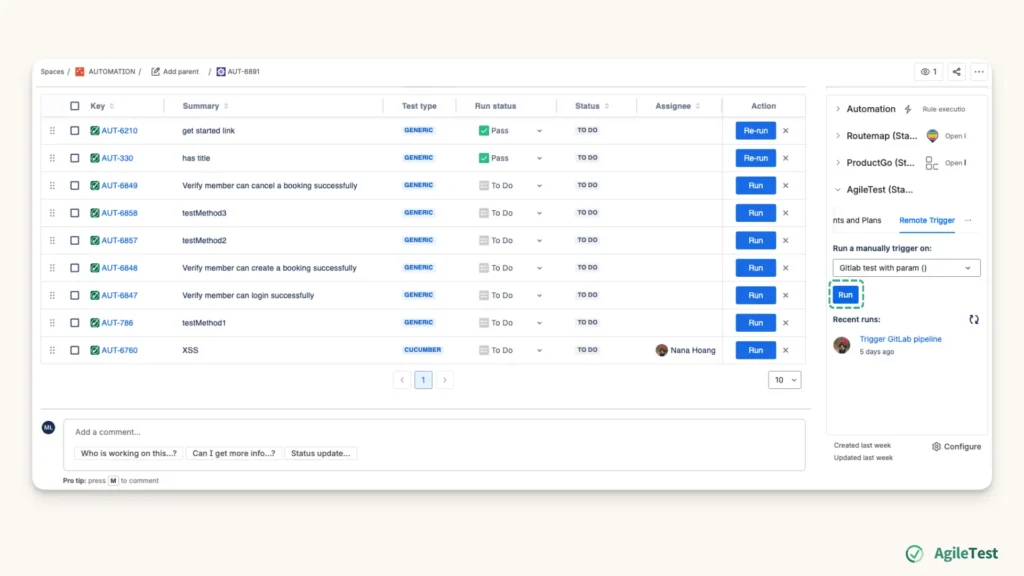Collapse the AgileTest panel section
The width and height of the screenshot is (1024, 576).
click(838, 189)
